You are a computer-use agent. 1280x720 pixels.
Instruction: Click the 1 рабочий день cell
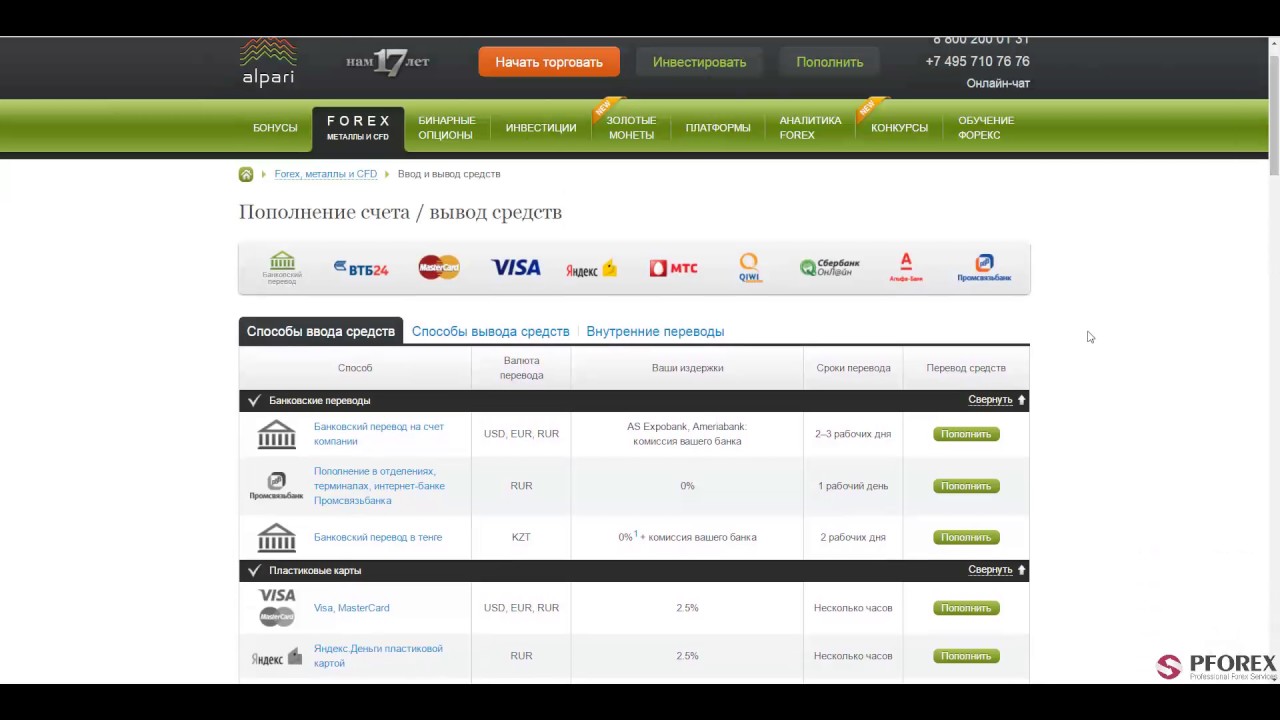(x=853, y=486)
